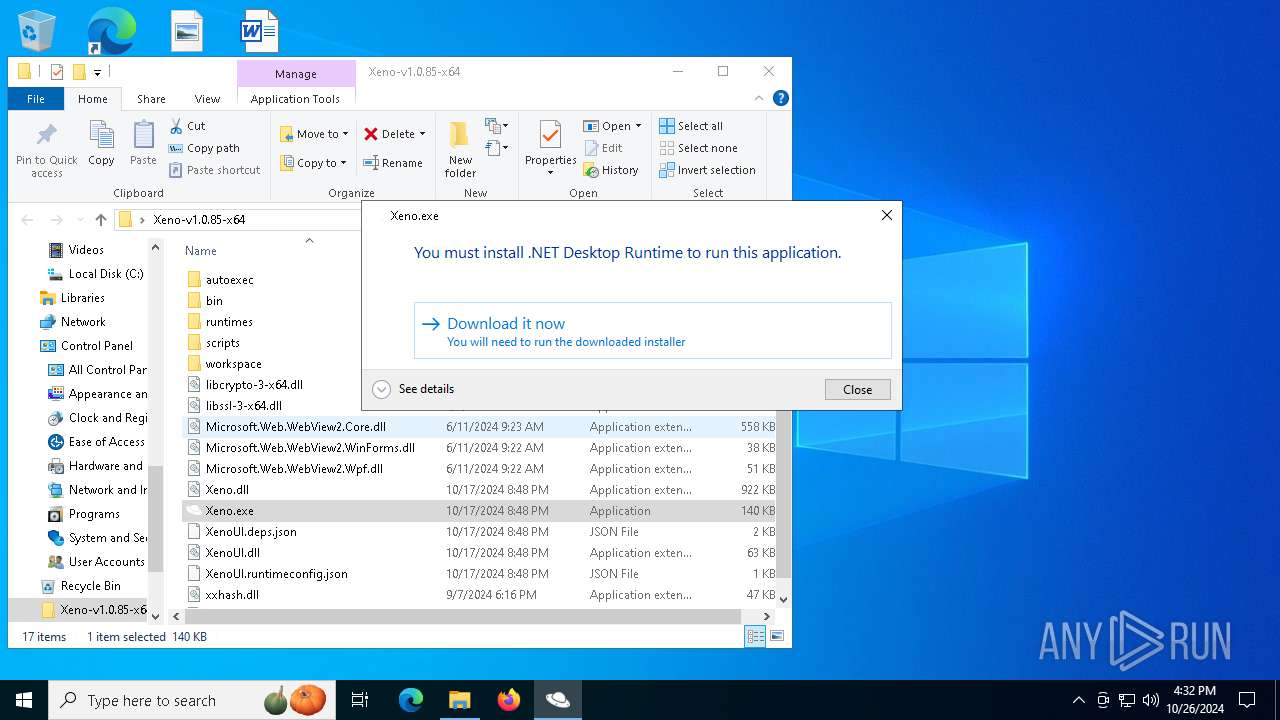Click Invert selection
The image size is (1280, 720).
707,170
